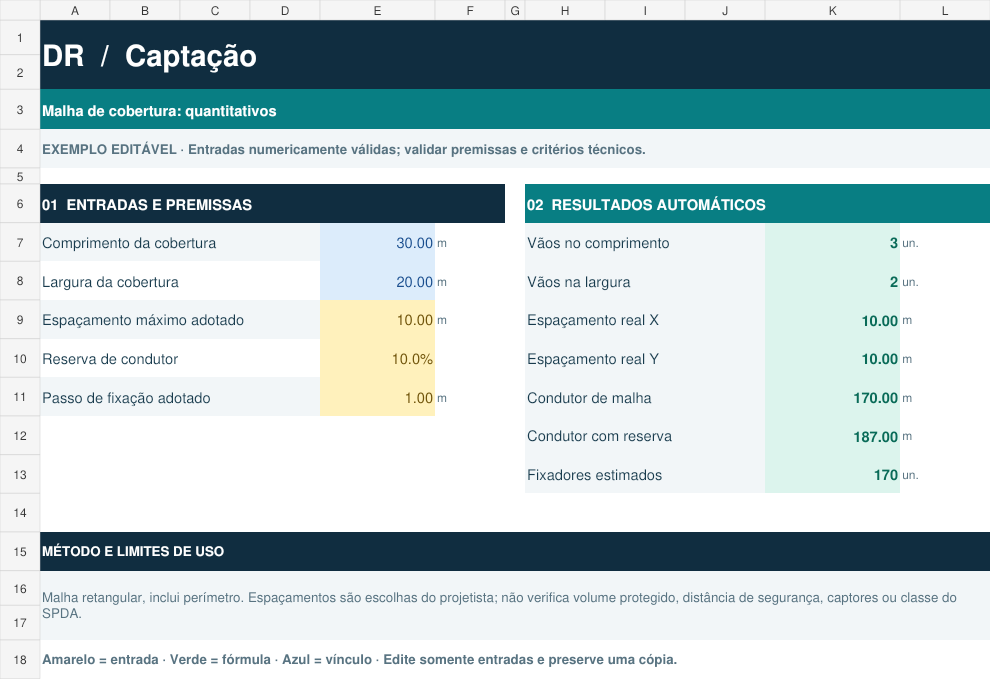The height and width of the screenshot is (679, 990).
Task: Select the Vãos no comprimento result 3
Action: pos(832,243)
